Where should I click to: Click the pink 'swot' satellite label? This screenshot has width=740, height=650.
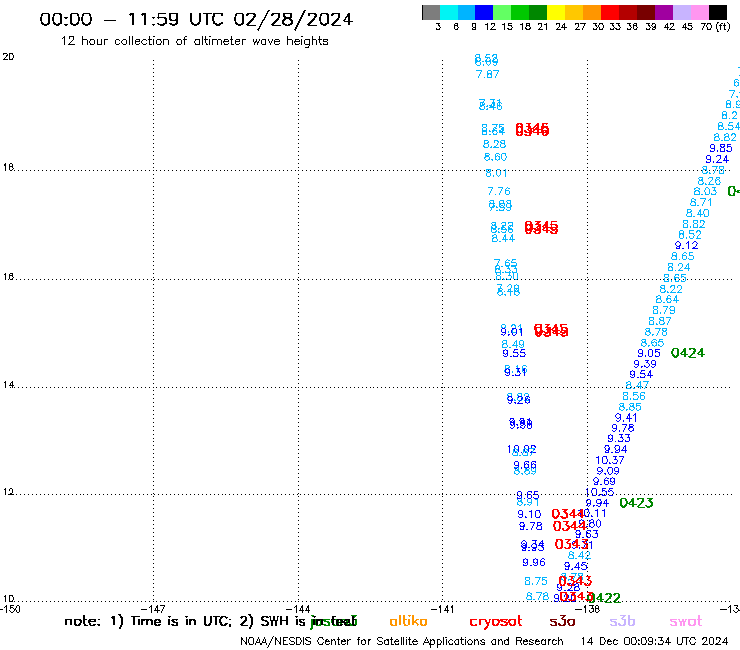click(x=686, y=622)
